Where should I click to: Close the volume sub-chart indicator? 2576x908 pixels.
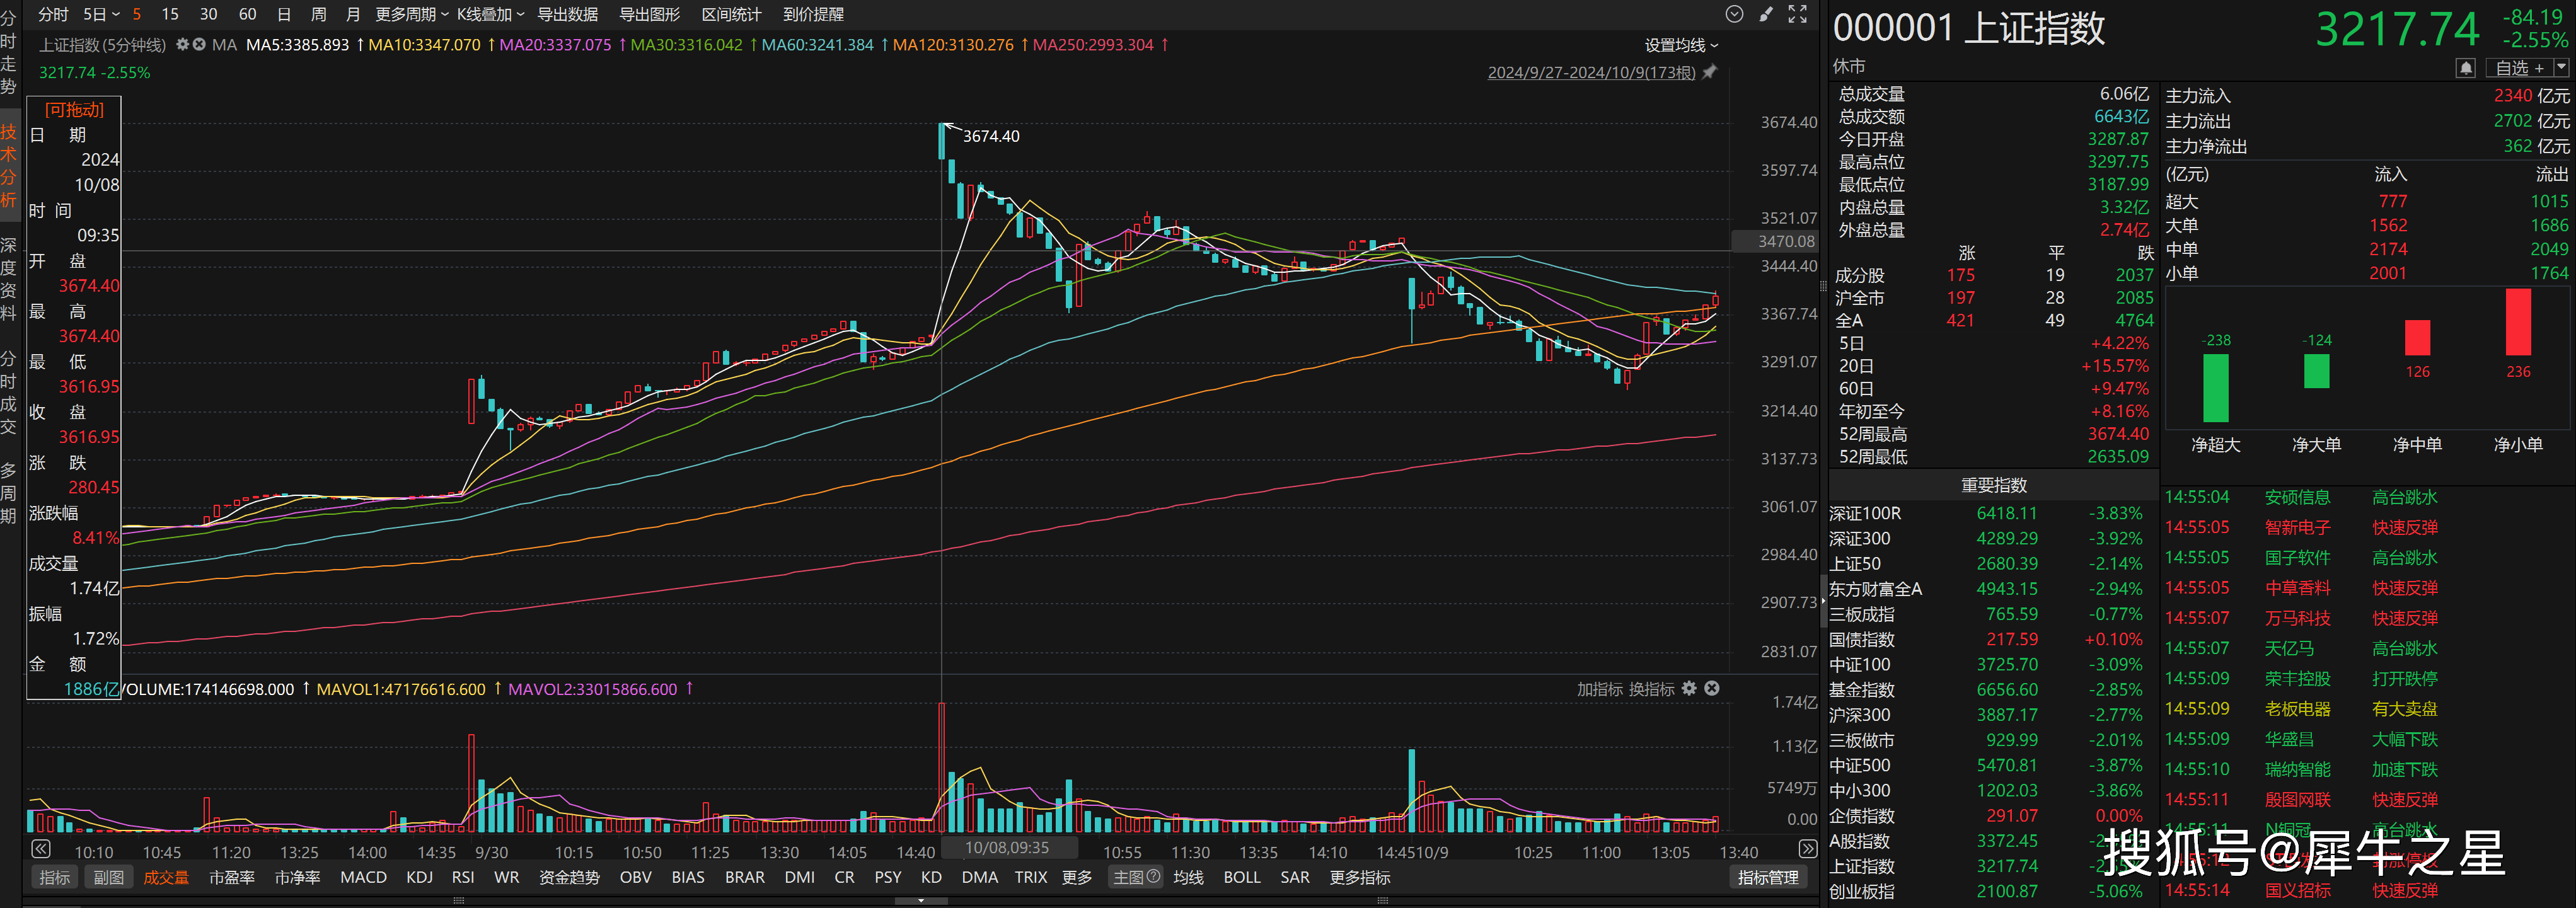click(x=1712, y=688)
